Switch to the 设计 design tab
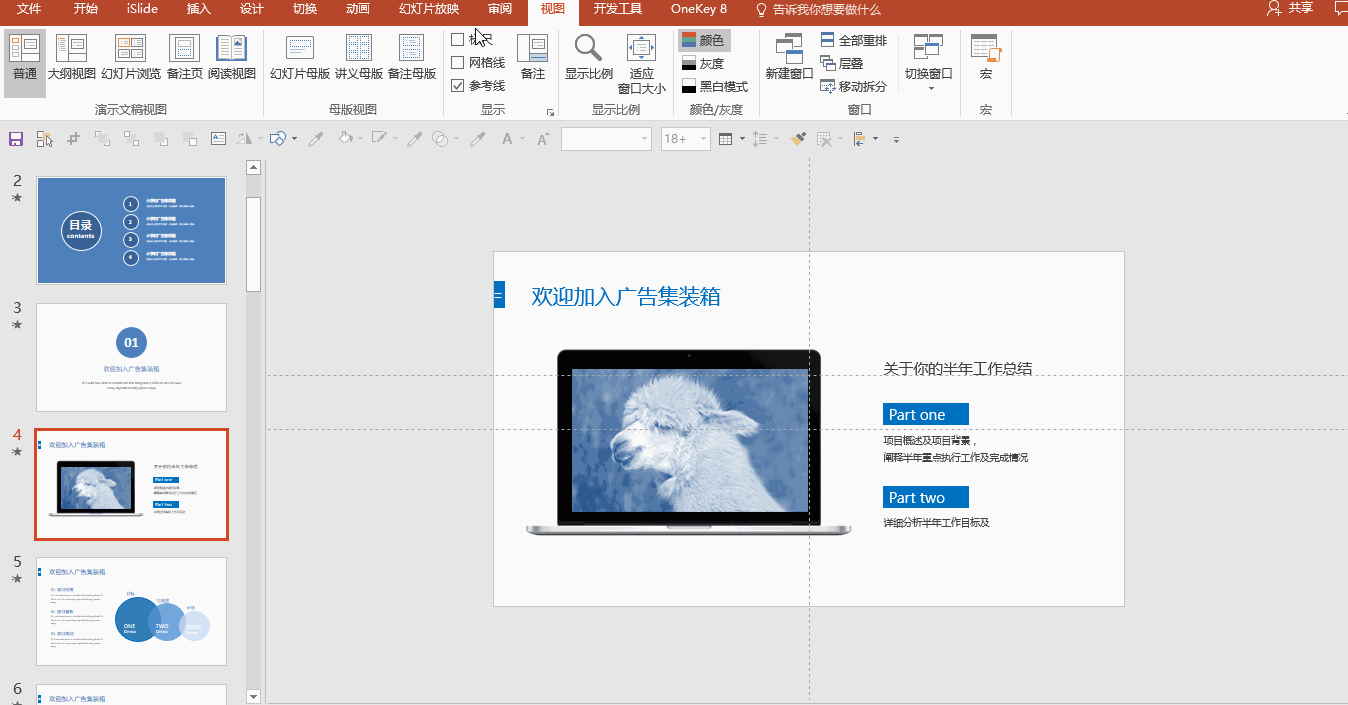 252,9
